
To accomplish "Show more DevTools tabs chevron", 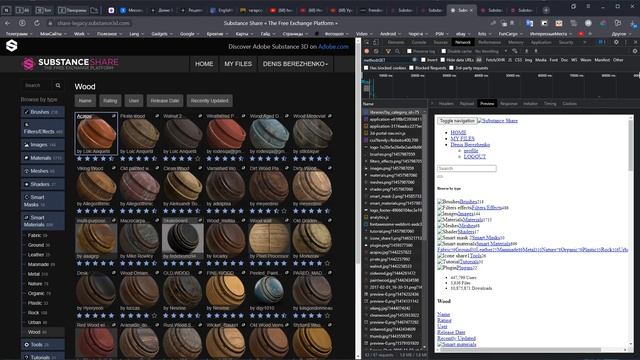I will (x=584, y=42).
